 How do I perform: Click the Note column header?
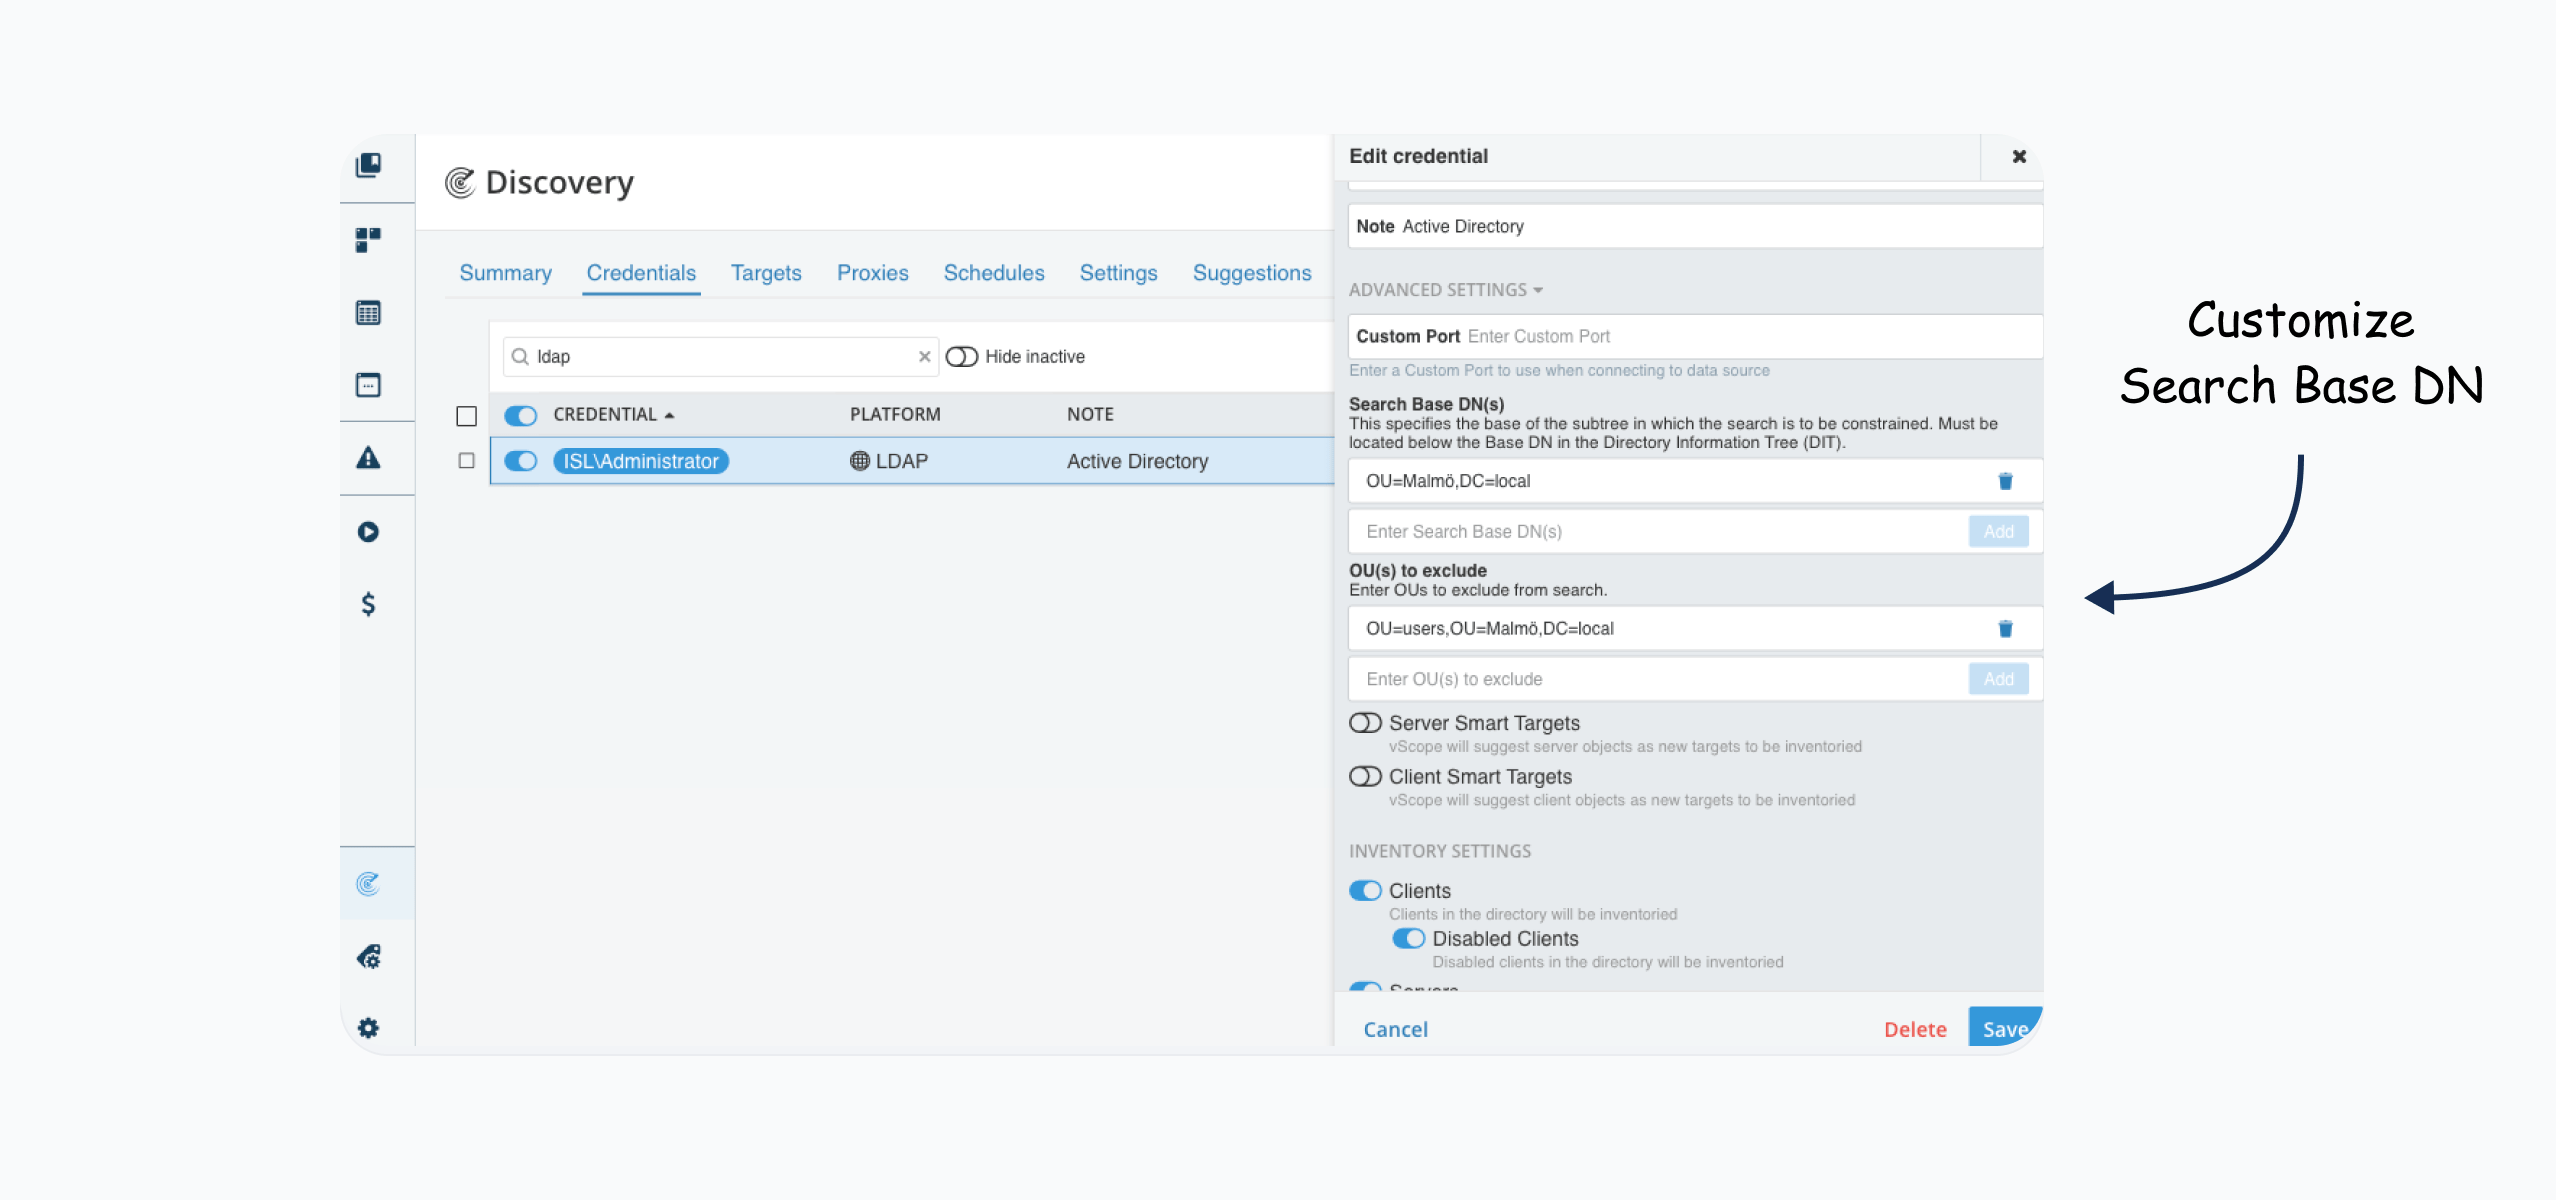point(1090,415)
